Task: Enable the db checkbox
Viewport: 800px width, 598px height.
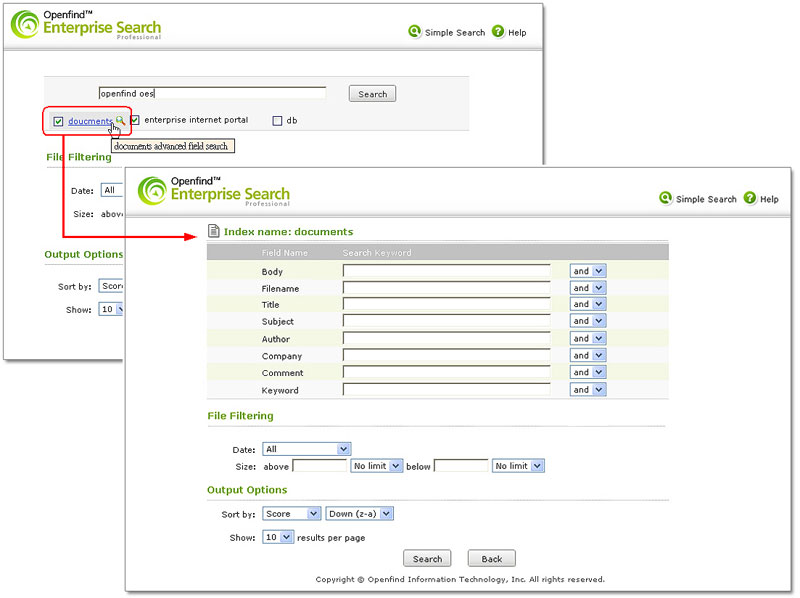Action: click(x=277, y=121)
